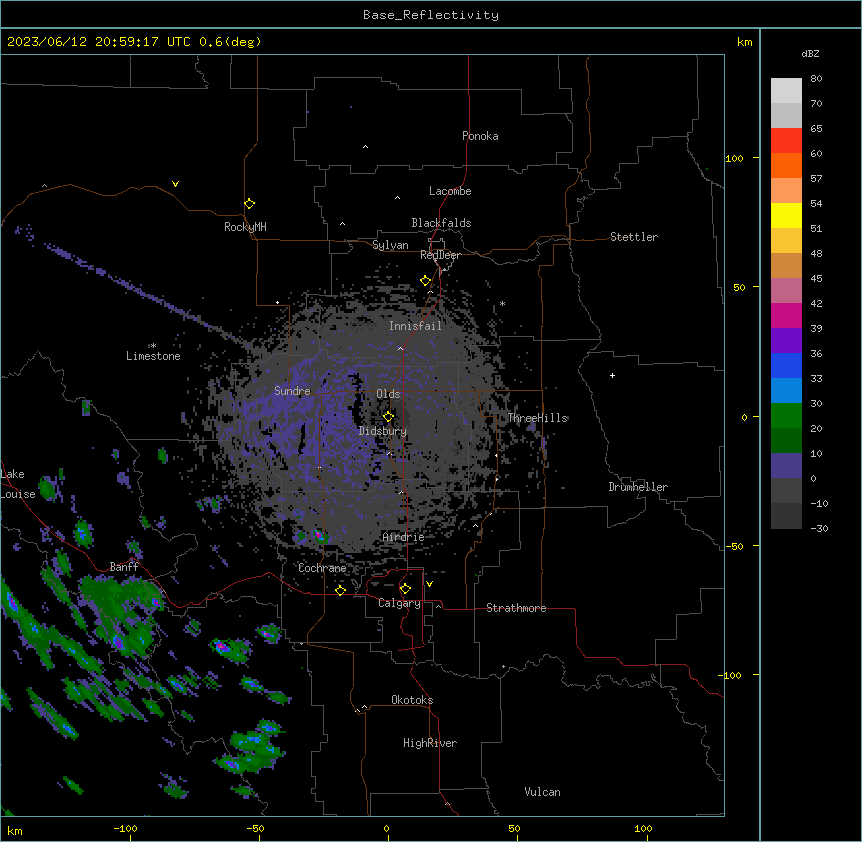
Task: Click the Ponoka city label
Action: coord(480,136)
